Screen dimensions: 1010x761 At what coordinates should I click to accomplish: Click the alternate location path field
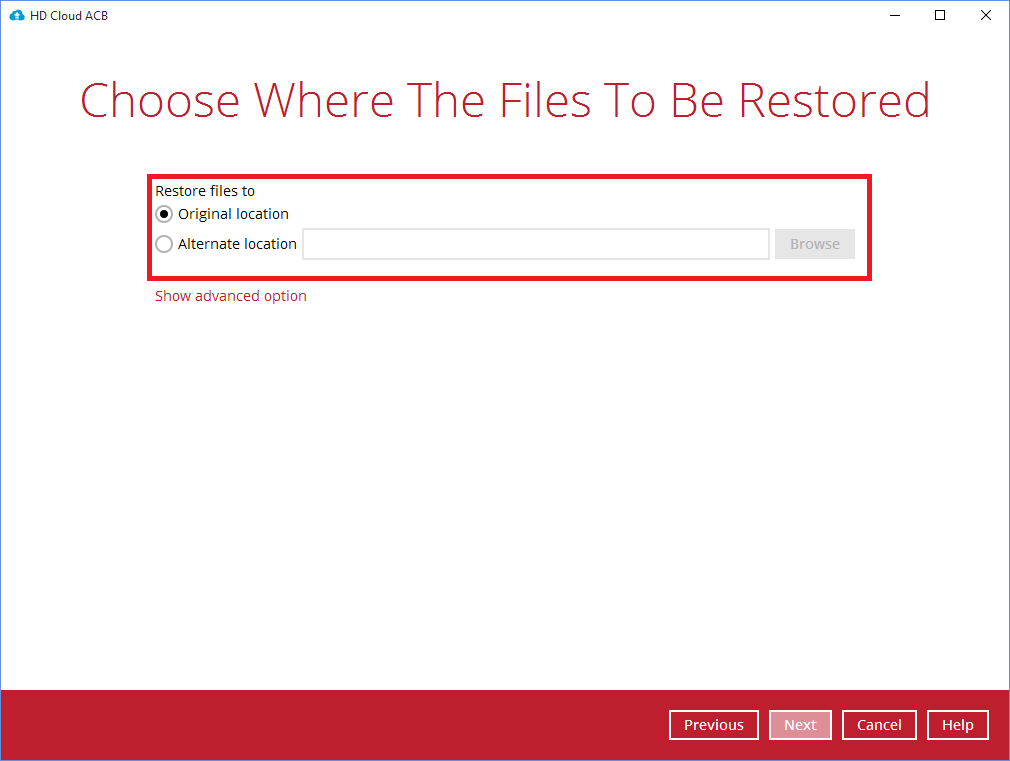536,244
